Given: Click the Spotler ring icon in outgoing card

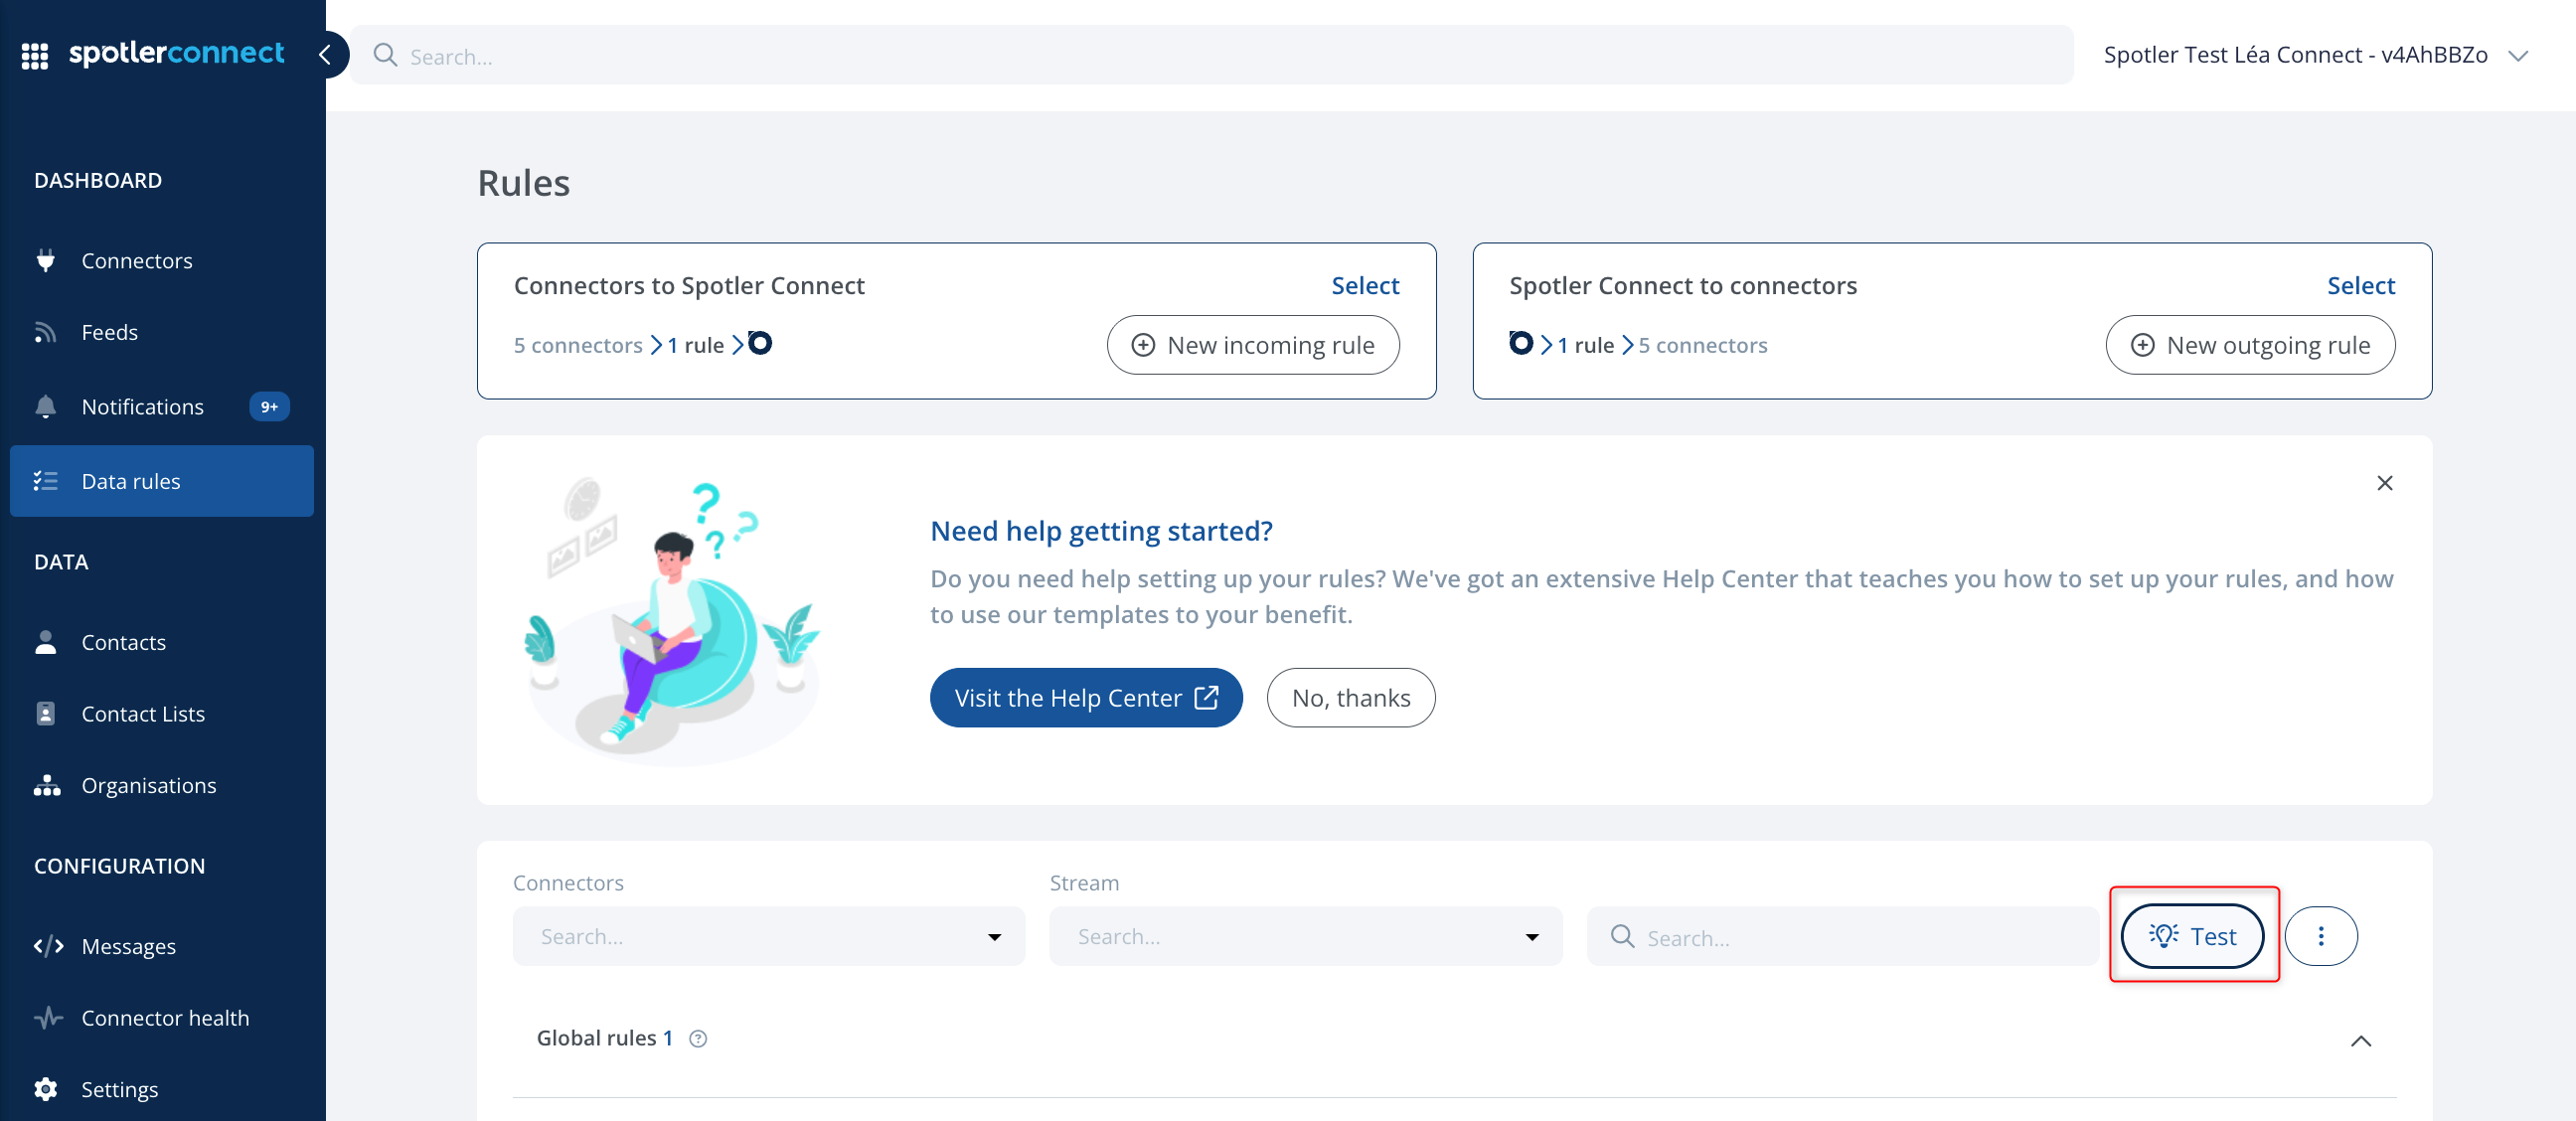Looking at the screenshot, I should [1520, 343].
